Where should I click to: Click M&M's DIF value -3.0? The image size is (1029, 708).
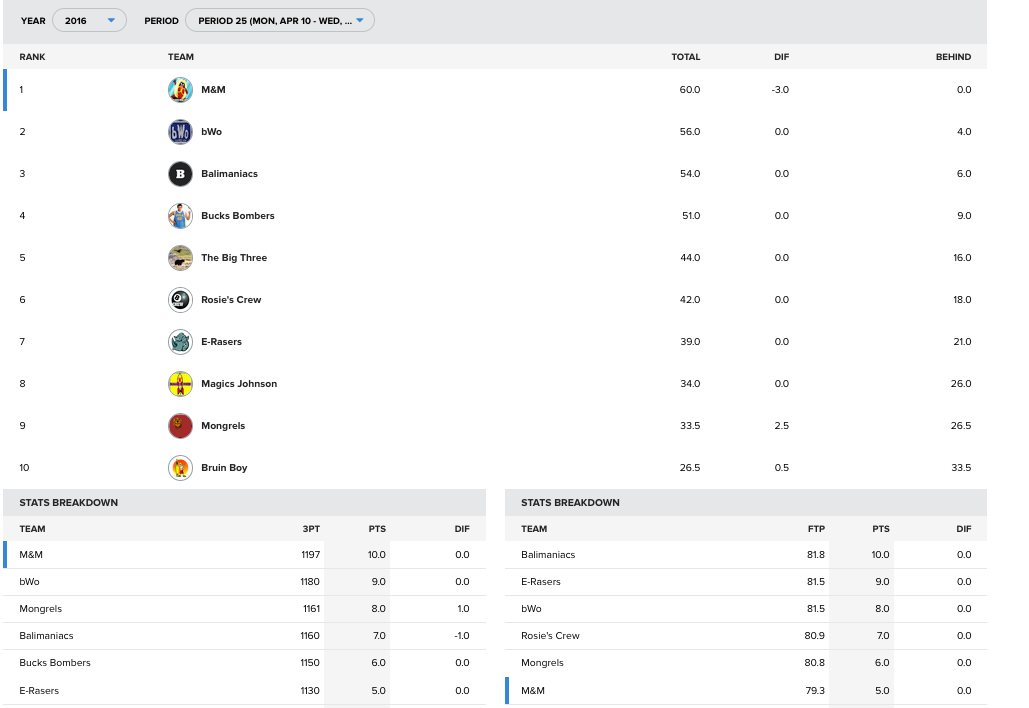[x=780, y=90]
